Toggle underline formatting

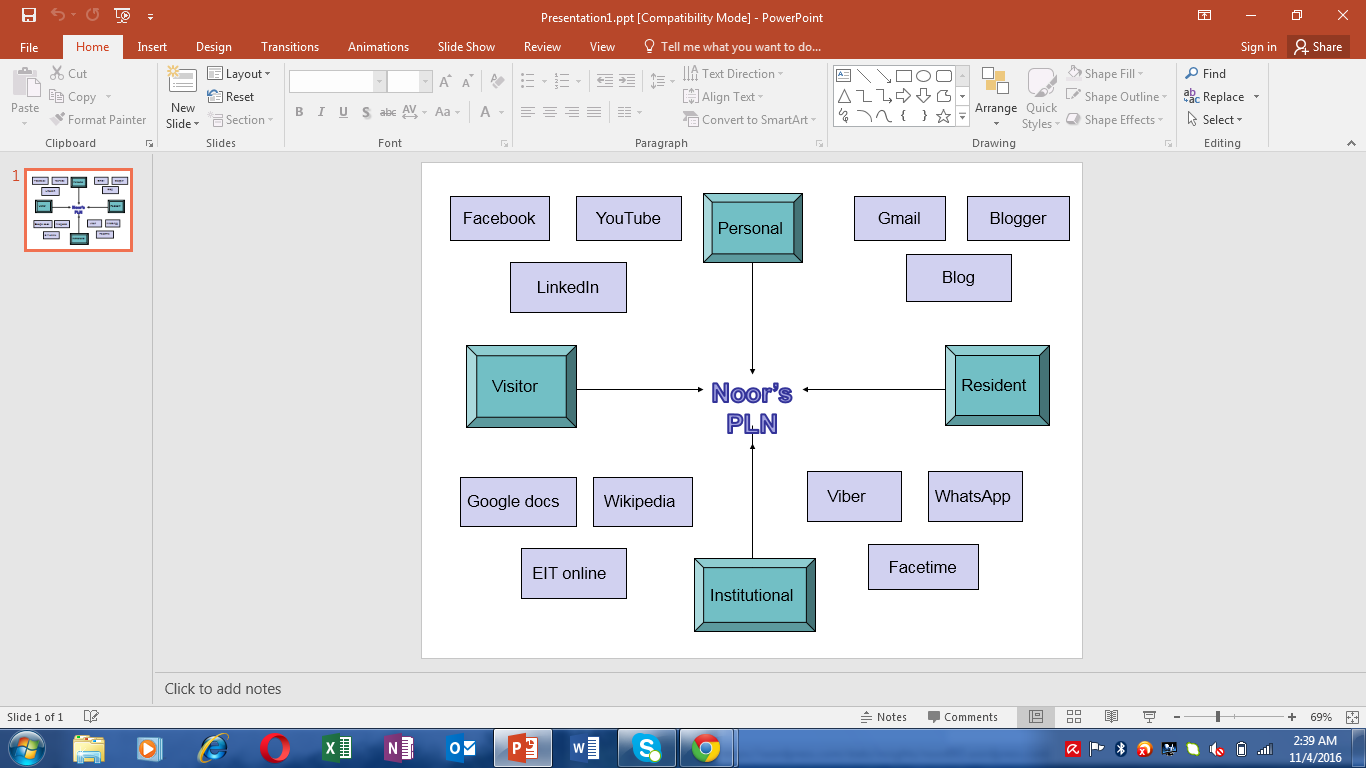point(344,113)
